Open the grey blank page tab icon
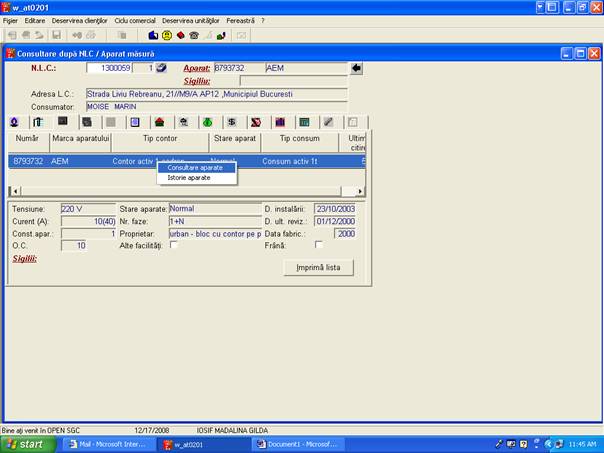604x453 pixels. (x=352, y=122)
